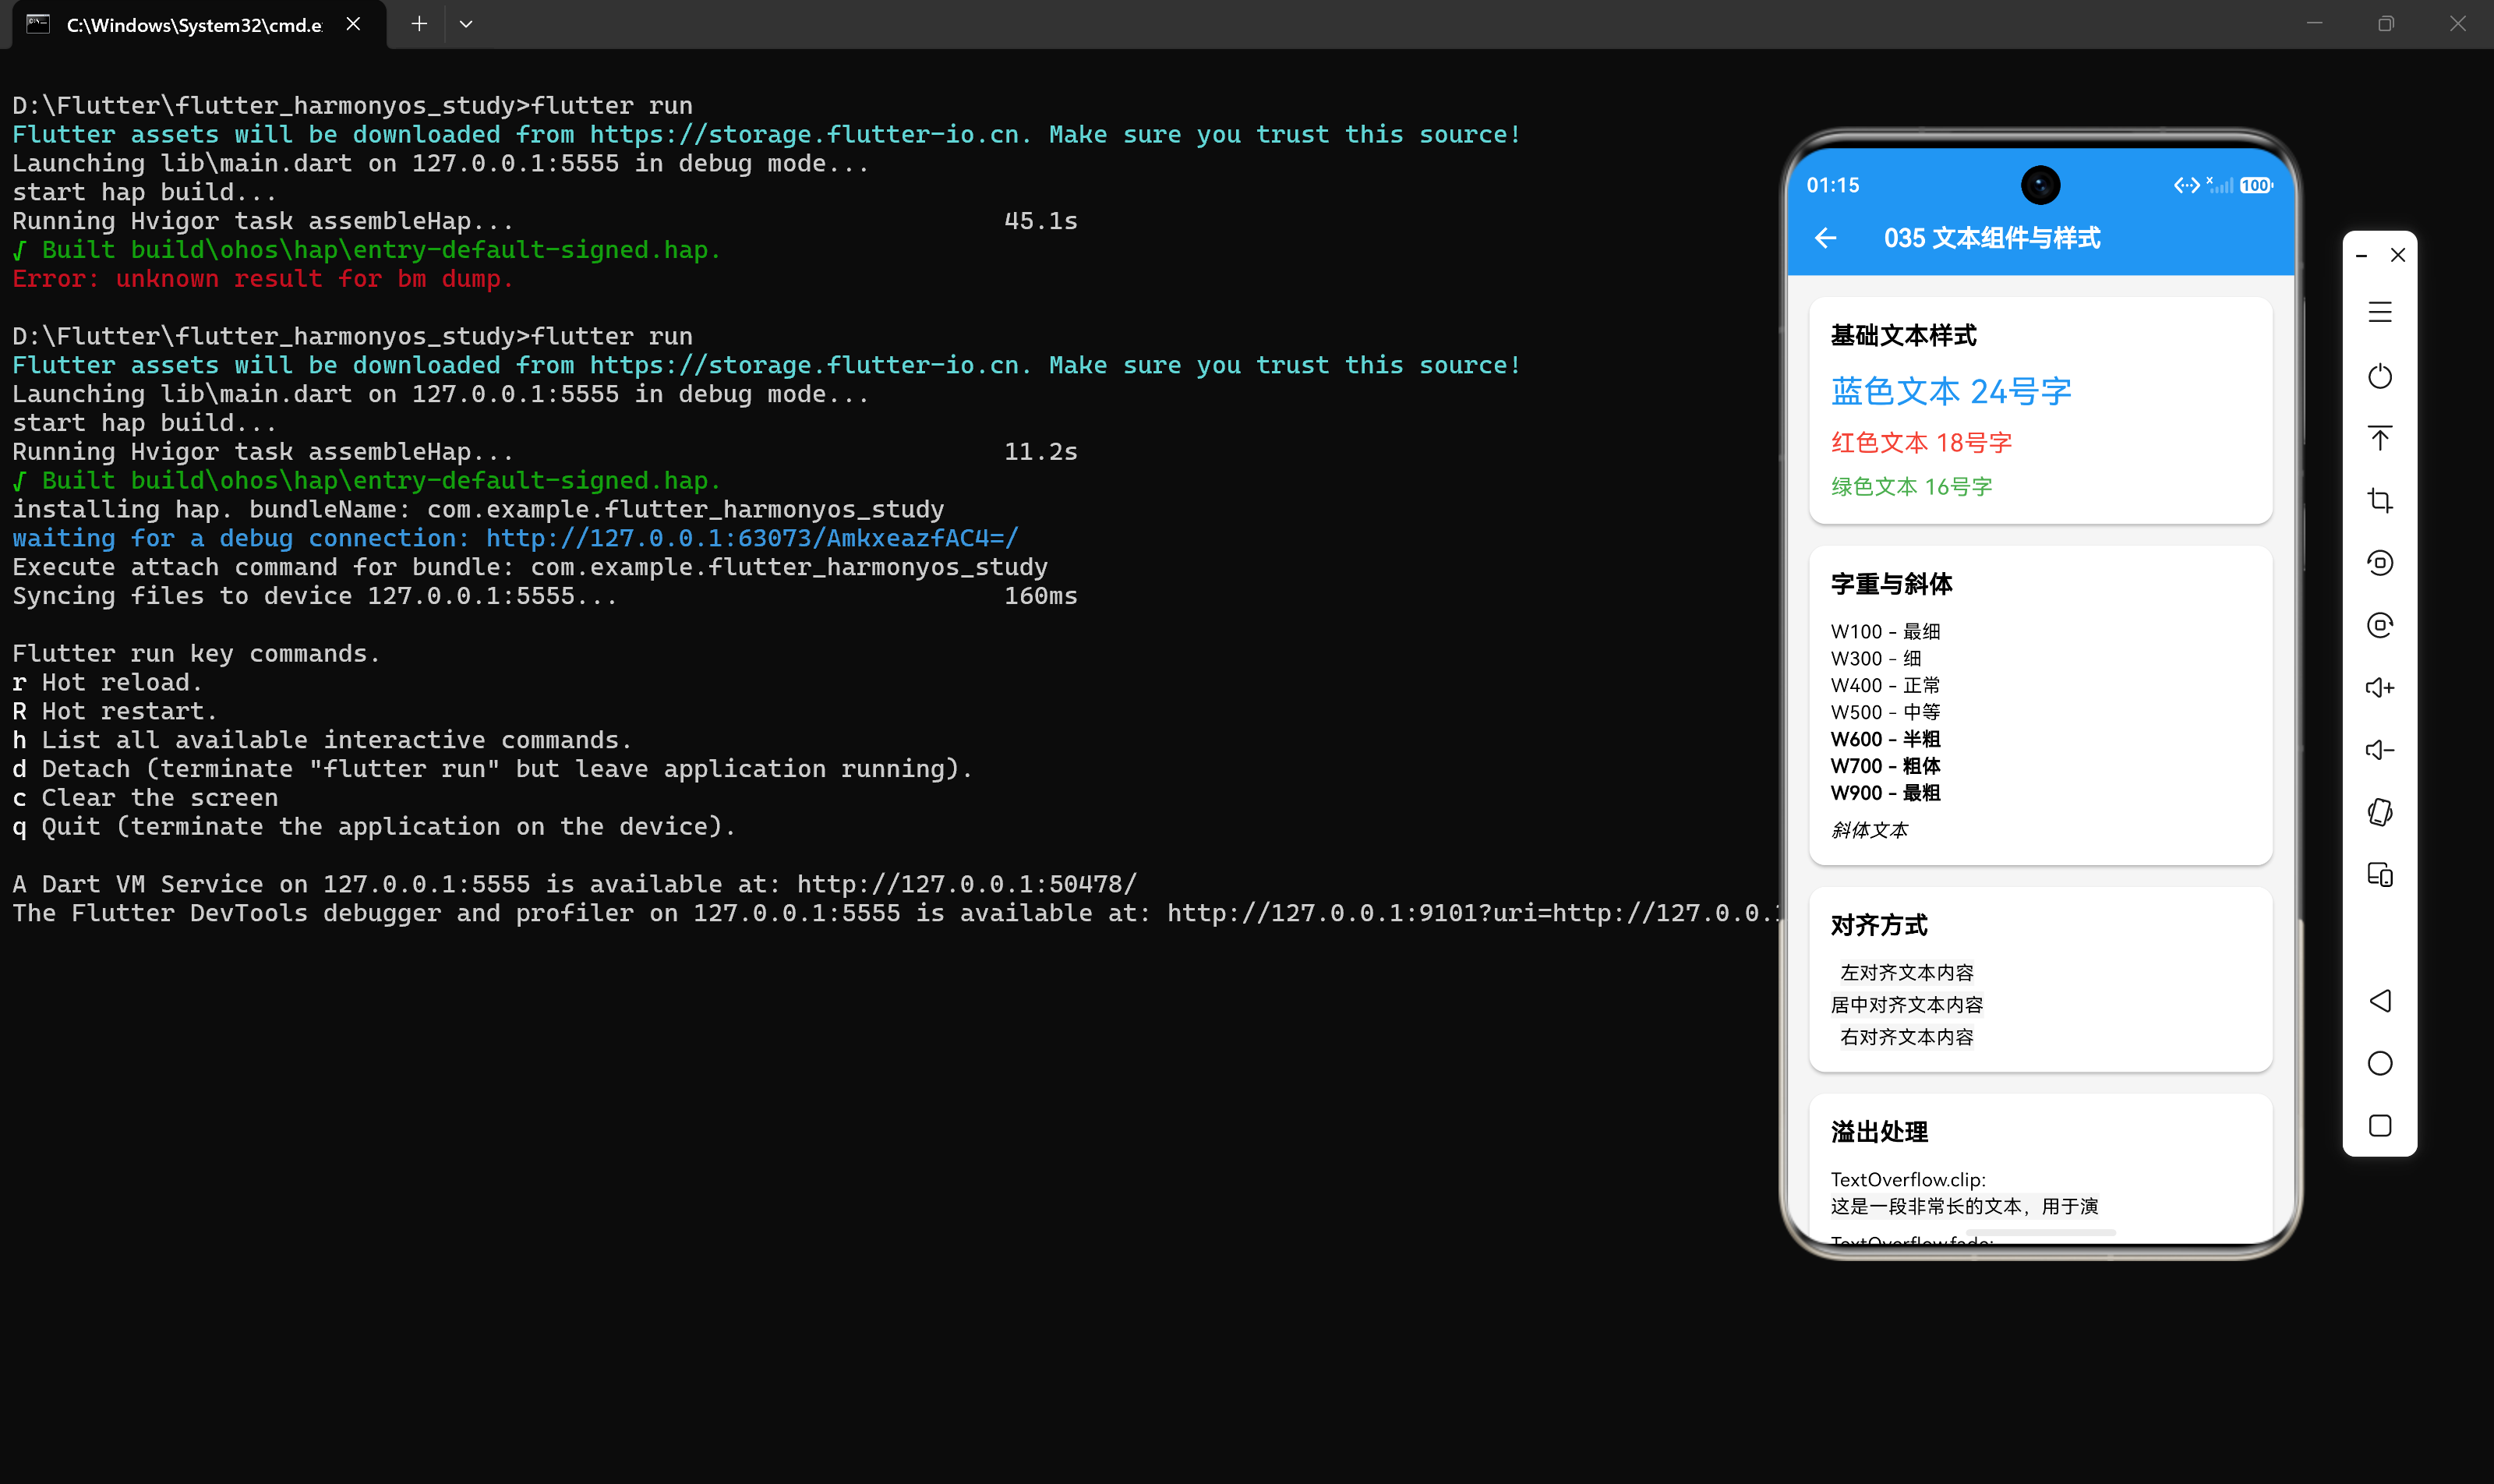Tap the back arrow in the app bar
The image size is (2494, 1484).
1825,238
